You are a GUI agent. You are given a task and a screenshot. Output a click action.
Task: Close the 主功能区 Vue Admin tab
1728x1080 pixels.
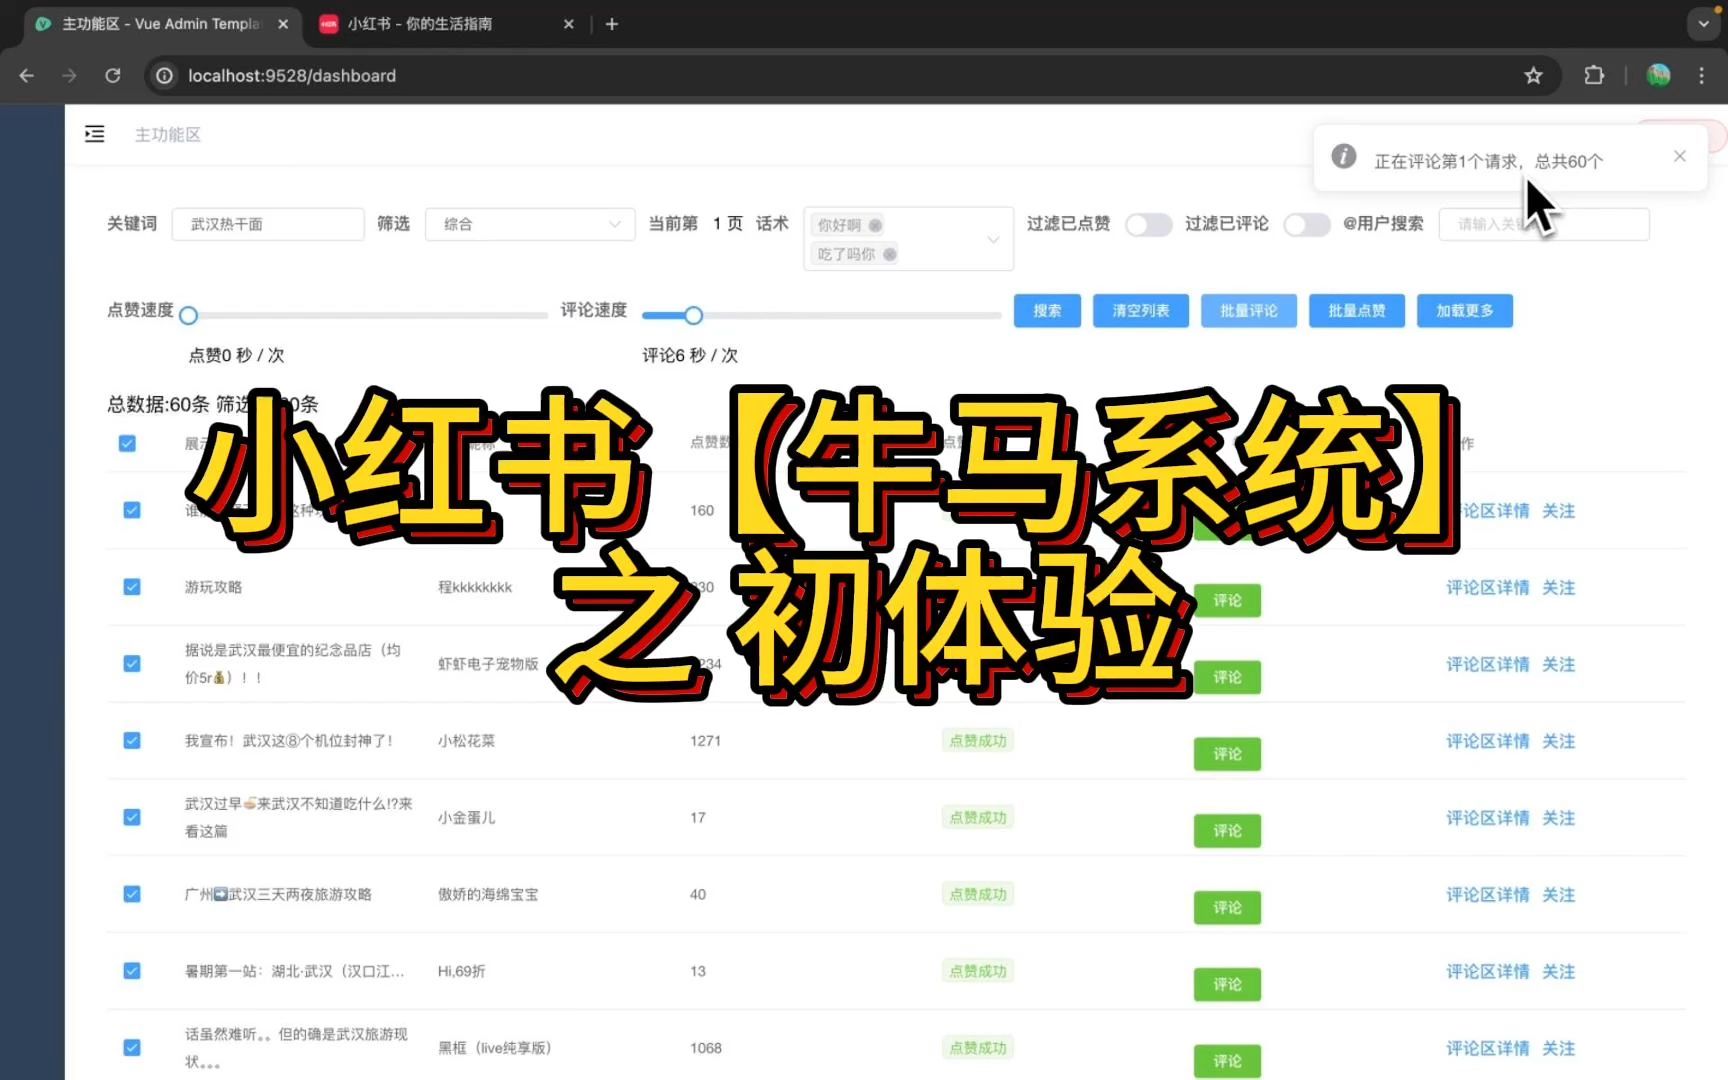tap(283, 24)
